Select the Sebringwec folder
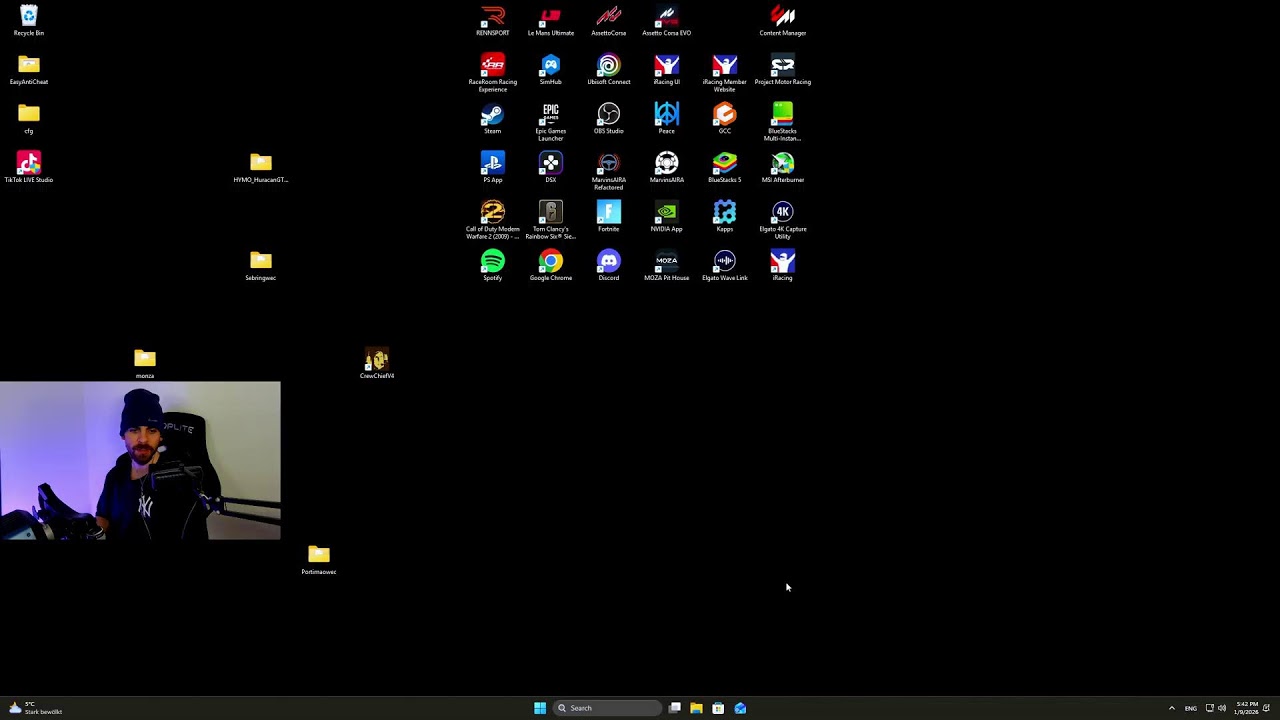Image resolution: width=1280 pixels, height=720 pixels. 260,265
